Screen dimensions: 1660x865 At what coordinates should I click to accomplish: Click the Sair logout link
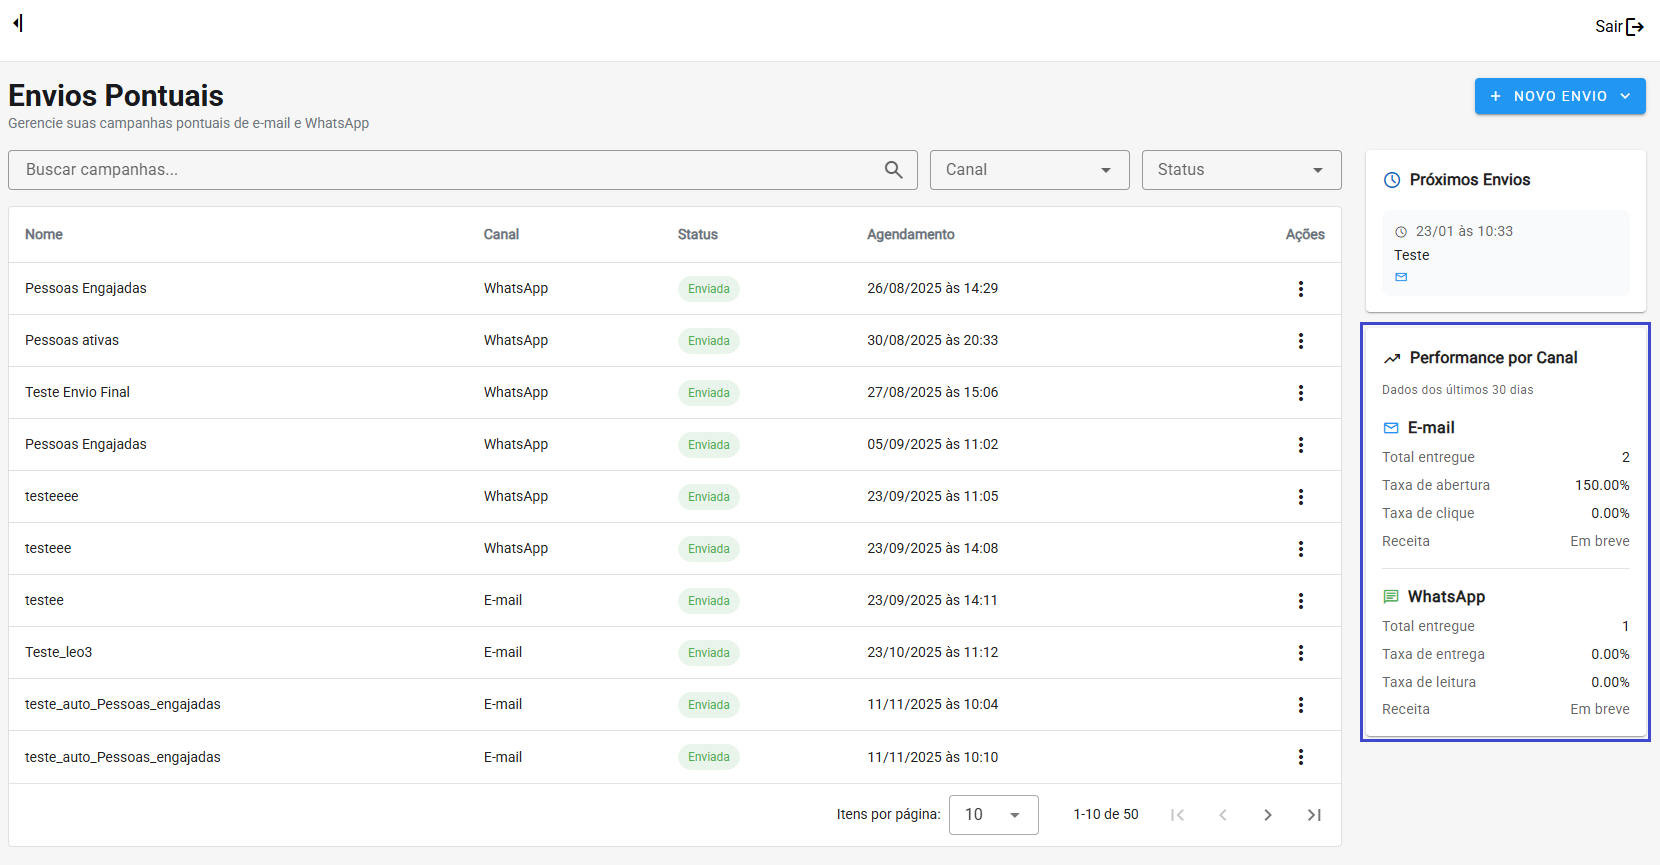pyautogui.click(x=1608, y=27)
